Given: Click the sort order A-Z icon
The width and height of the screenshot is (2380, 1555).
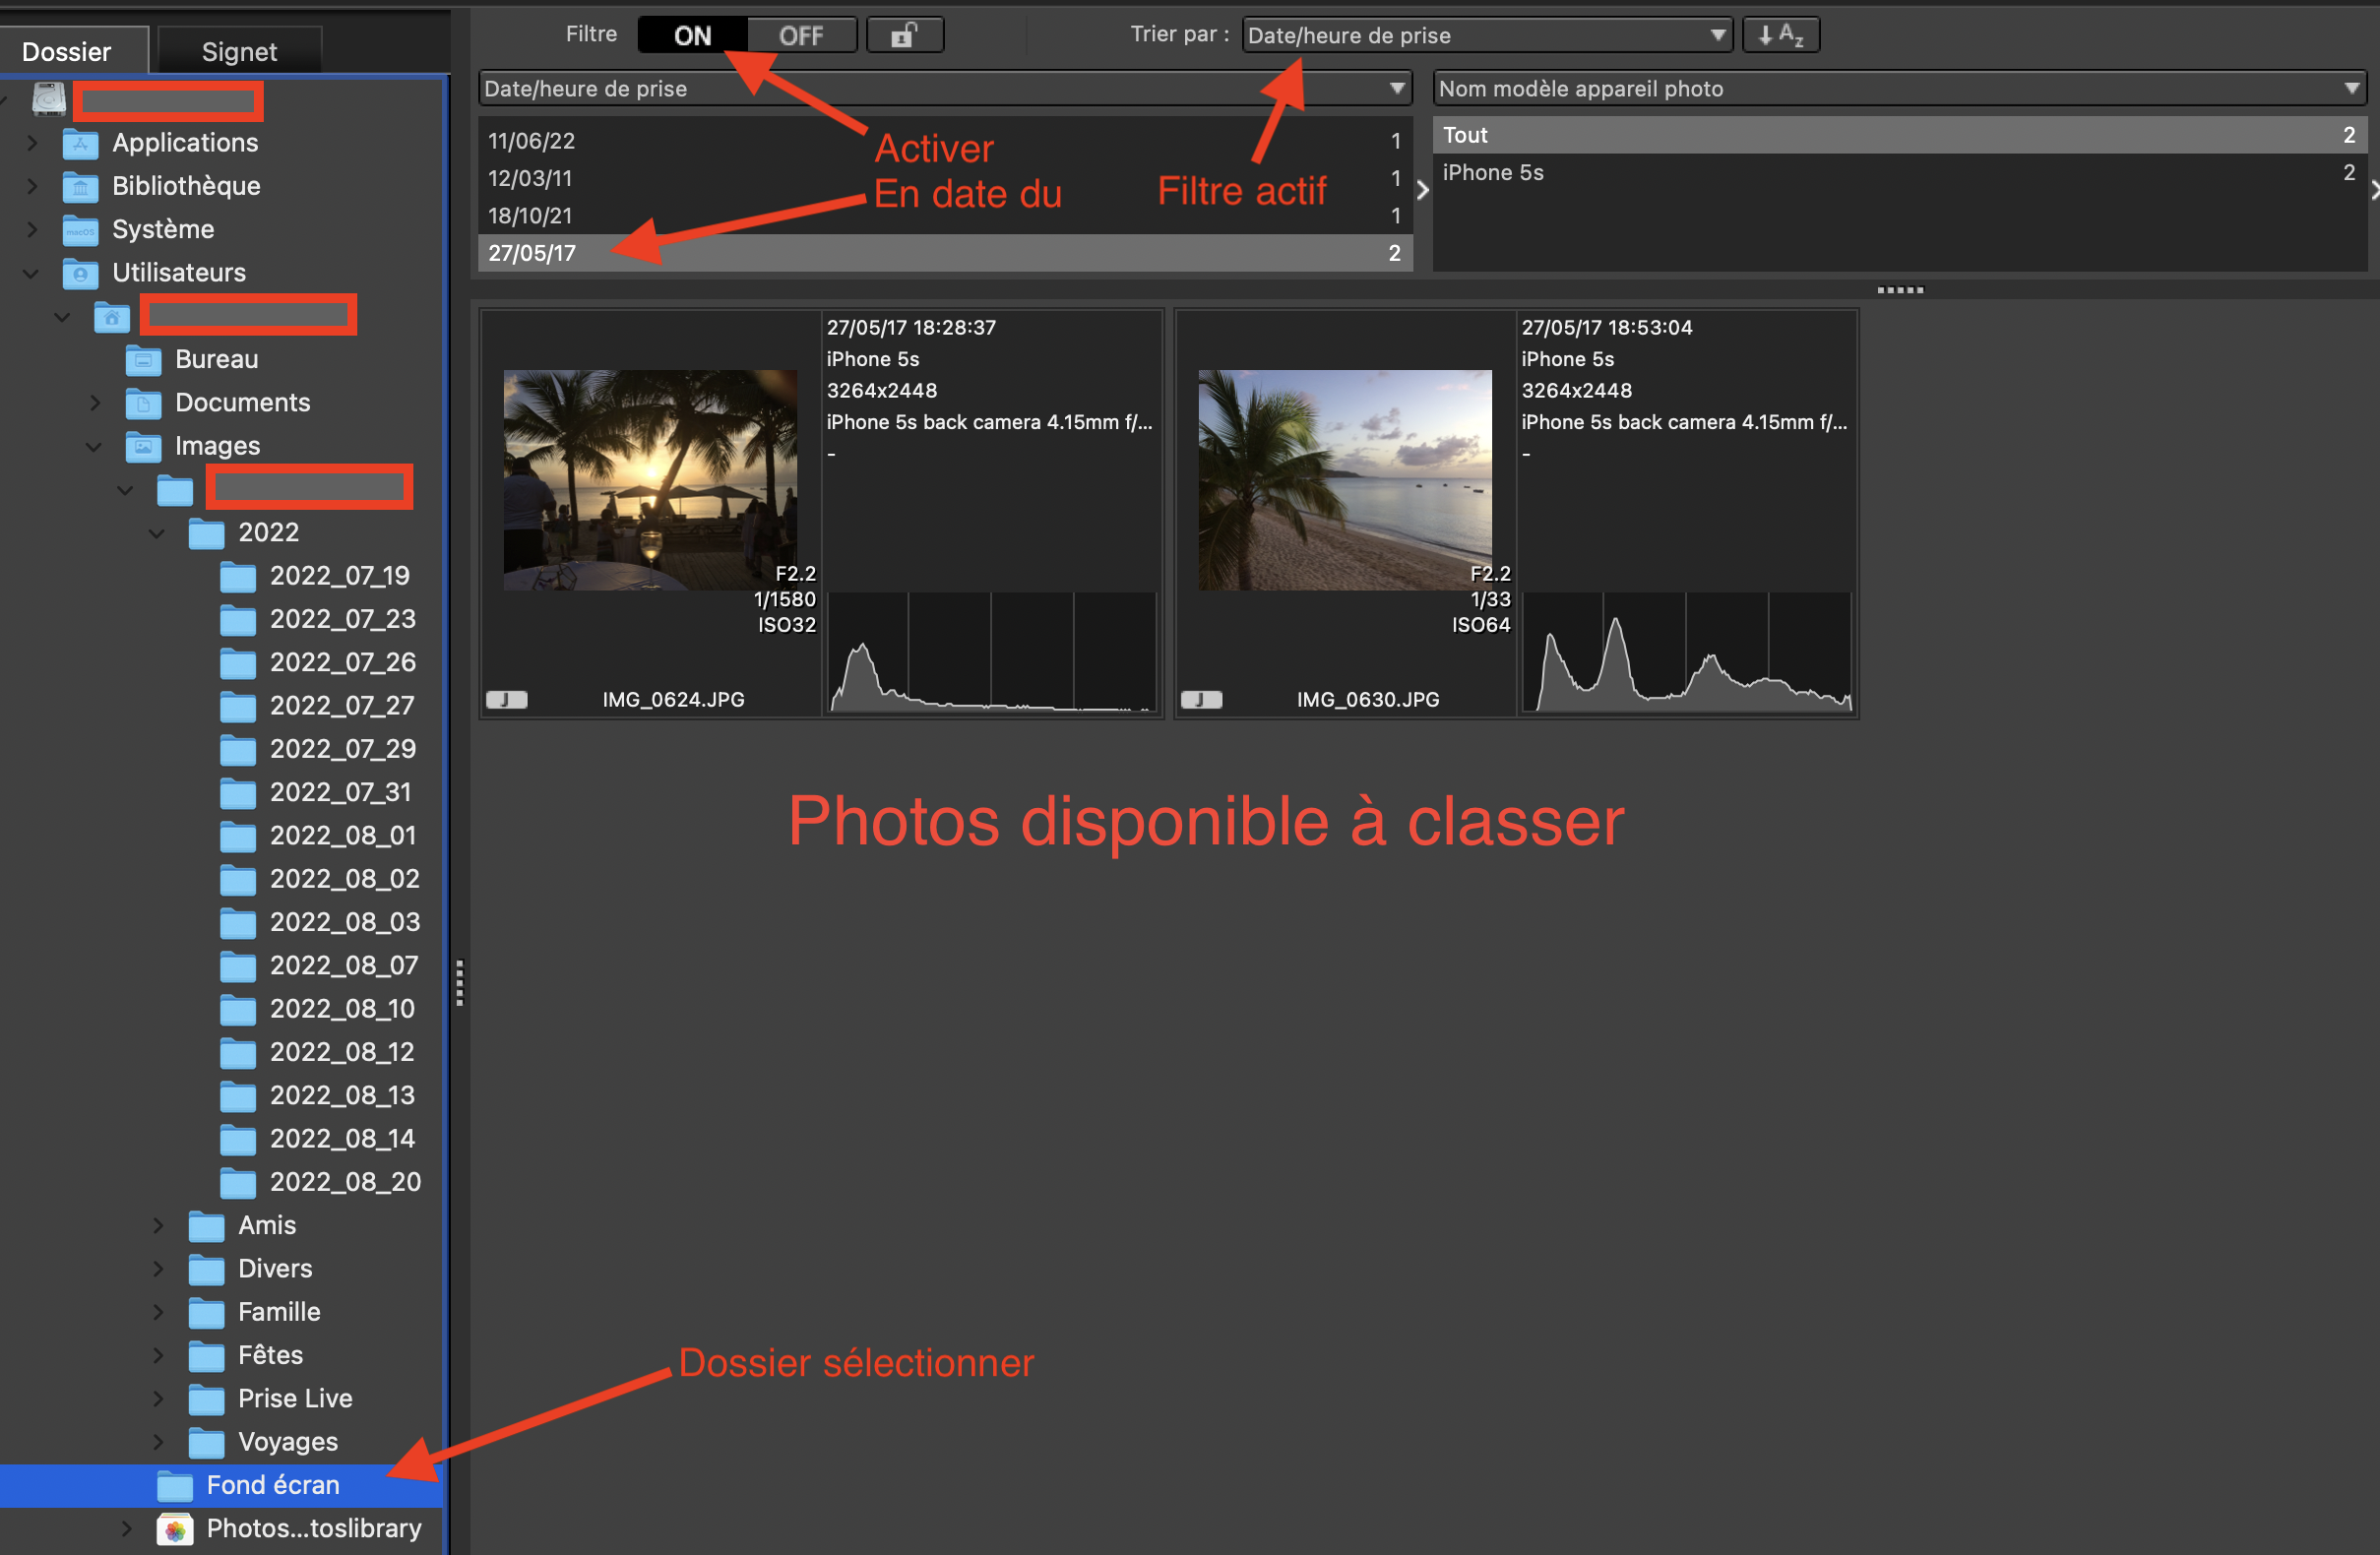Looking at the screenshot, I should 1780,36.
